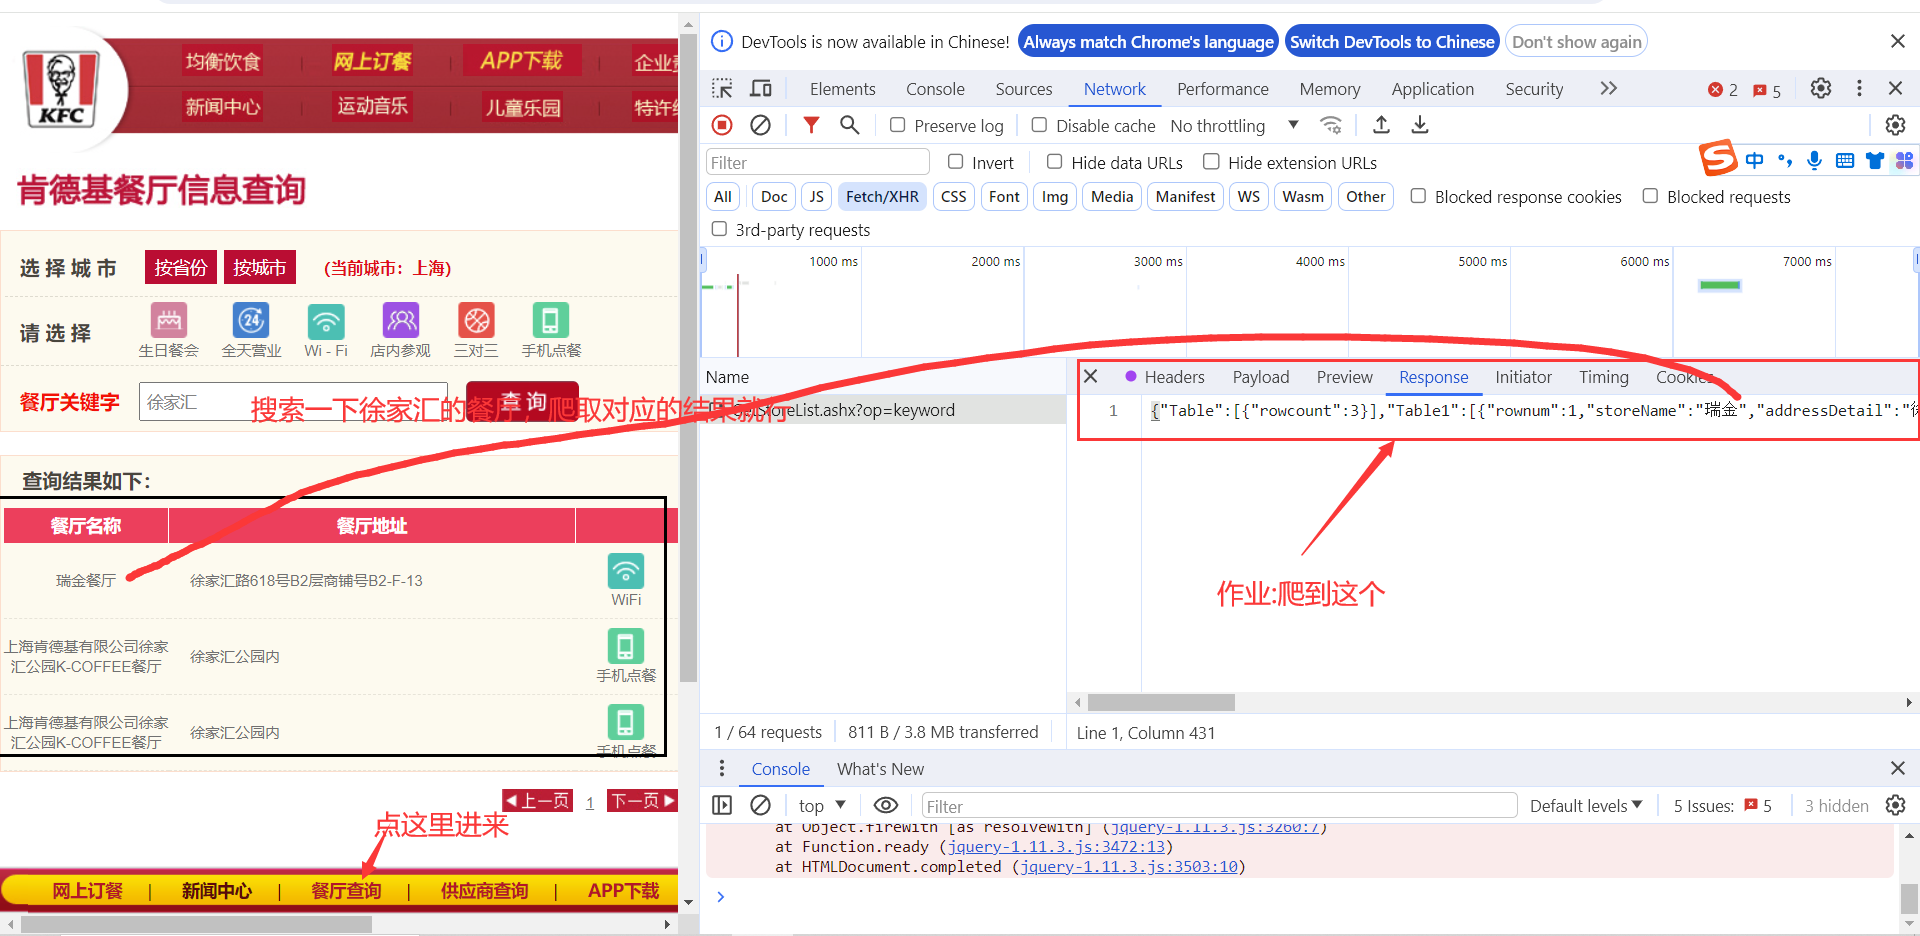Open DevTools more options menu
This screenshot has height=936, width=1920.
point(1859,88)
